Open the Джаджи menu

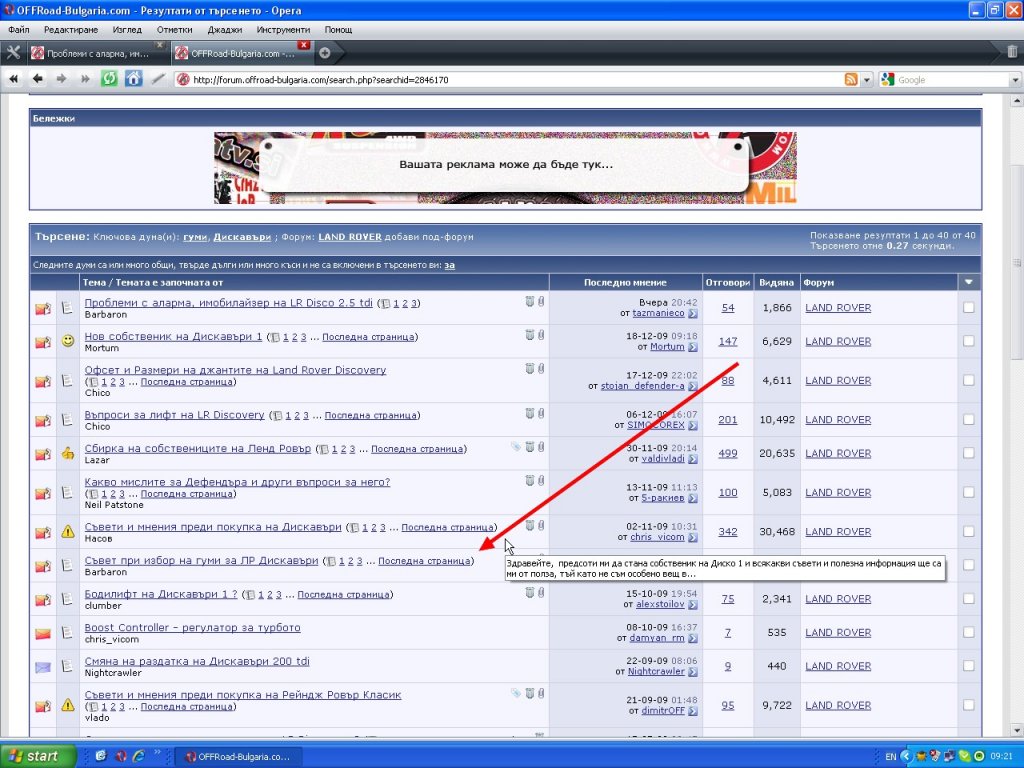pyautogui.click(x=225, y=29)
